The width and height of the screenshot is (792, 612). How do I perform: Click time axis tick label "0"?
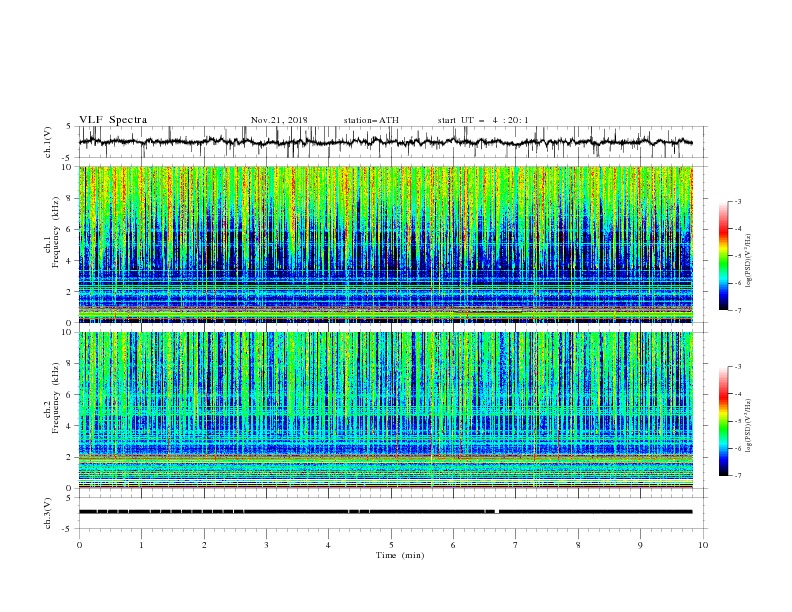point(79,545)
